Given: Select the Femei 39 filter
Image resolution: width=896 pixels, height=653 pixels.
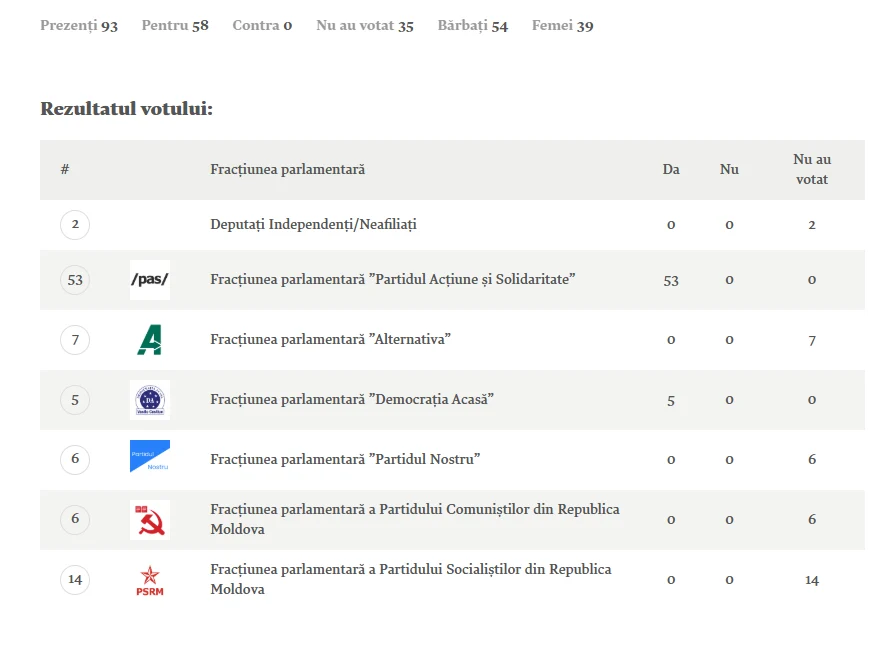Looking at the screenshot, I should pyautogui.click(x=562, y=26).
